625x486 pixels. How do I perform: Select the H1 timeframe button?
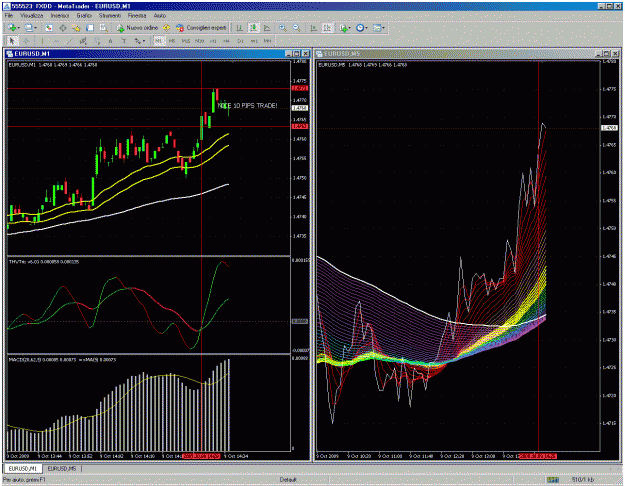[x=213, y=41]
